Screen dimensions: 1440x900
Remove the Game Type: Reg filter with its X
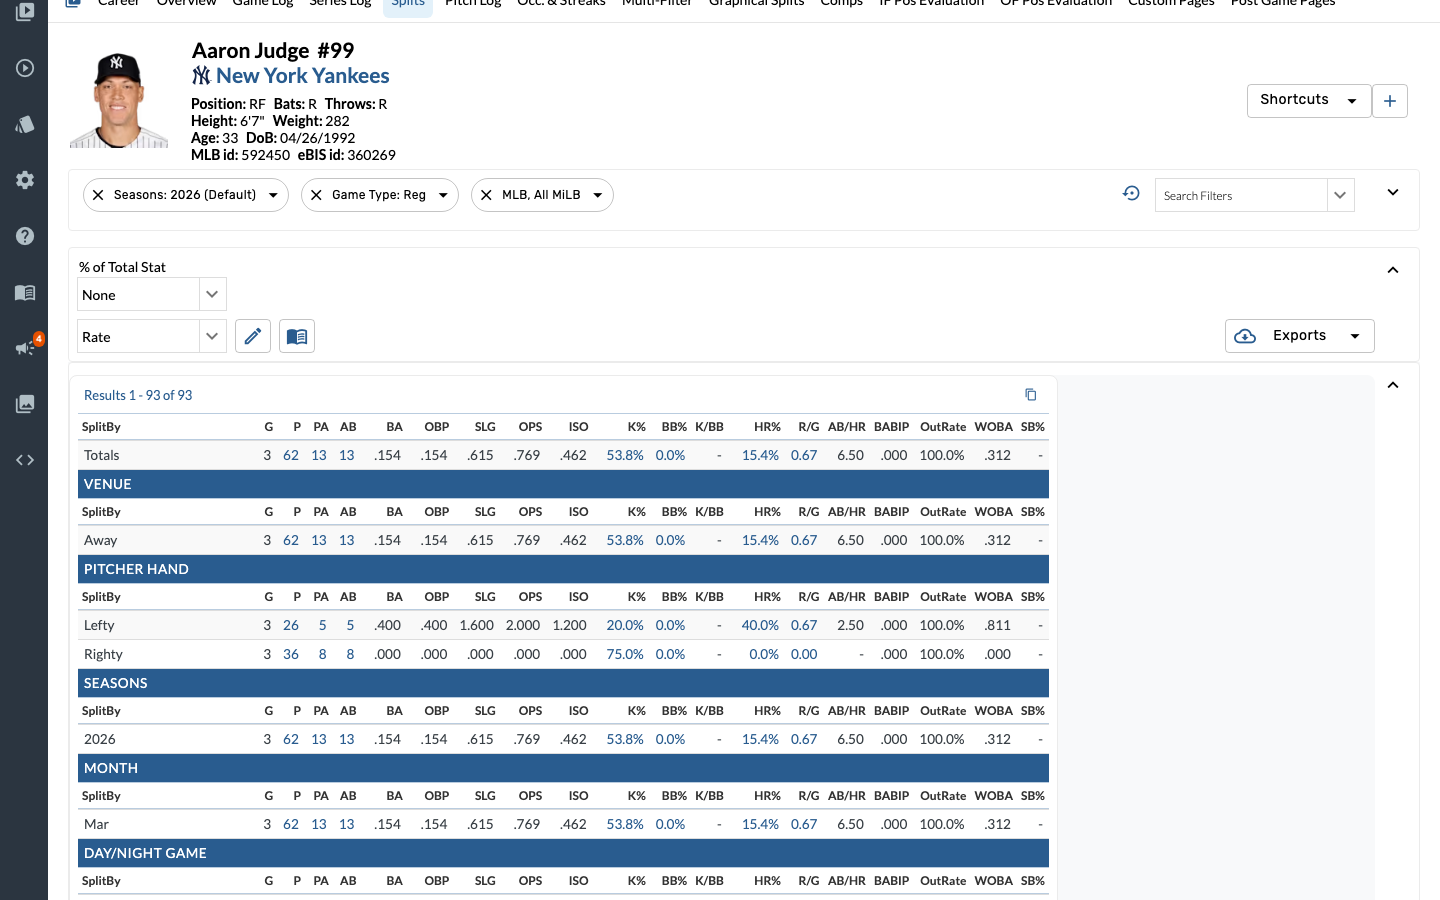[316, 195]
